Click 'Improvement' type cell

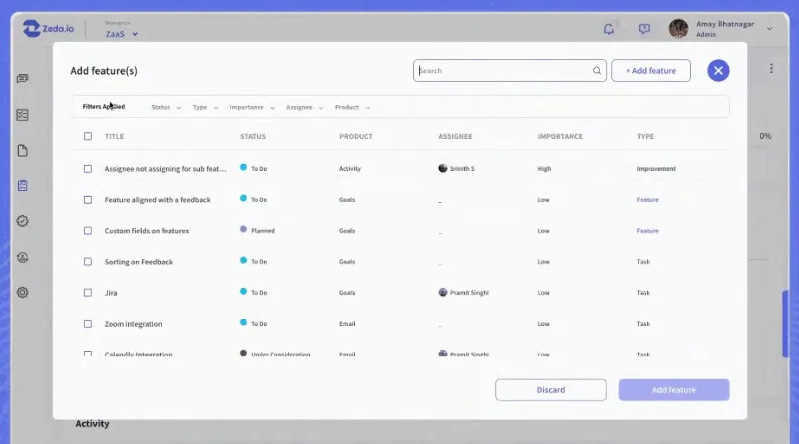click(x=656, y=169)
